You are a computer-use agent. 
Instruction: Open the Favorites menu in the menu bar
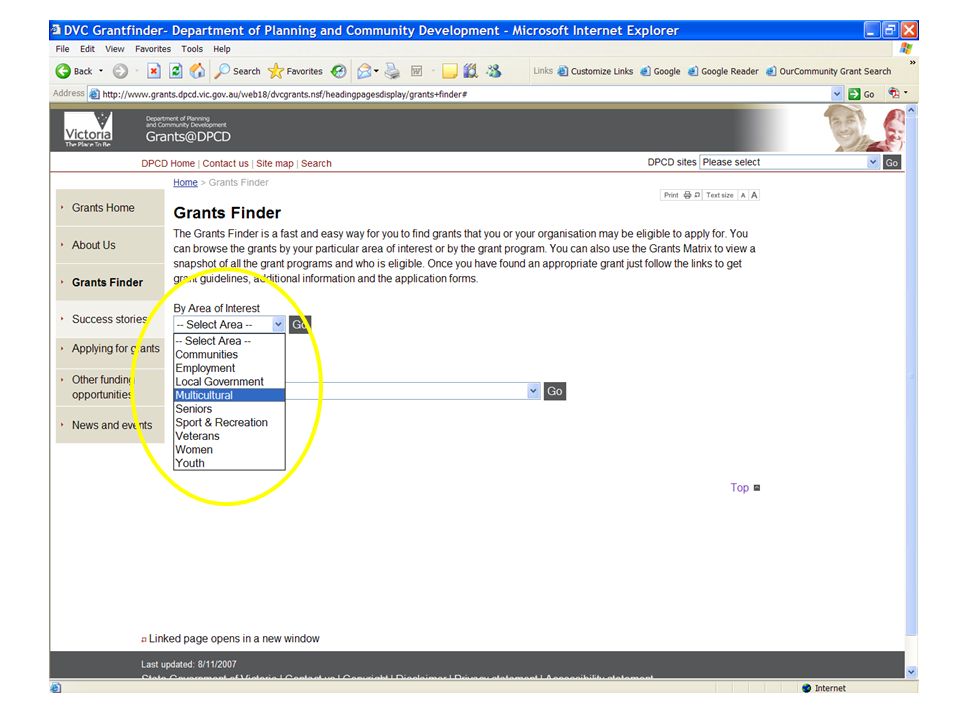[x=153, y=49]
